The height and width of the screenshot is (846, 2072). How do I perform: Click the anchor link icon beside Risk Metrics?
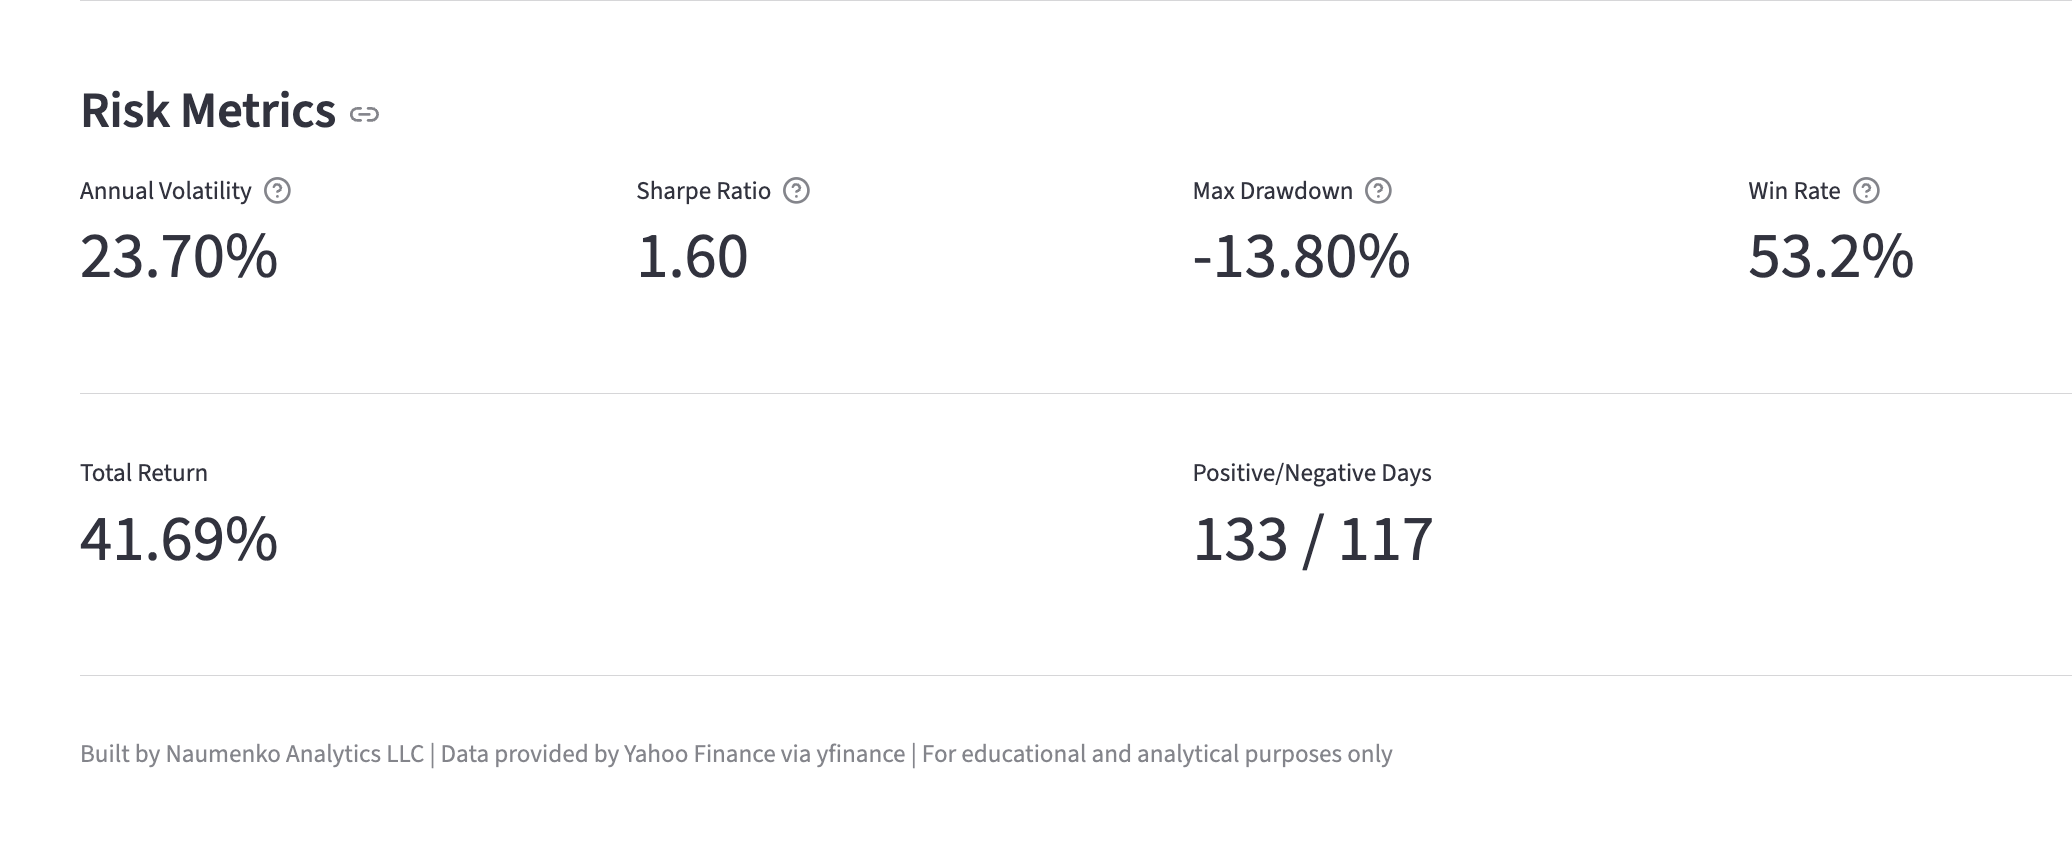tap(364, 114)
